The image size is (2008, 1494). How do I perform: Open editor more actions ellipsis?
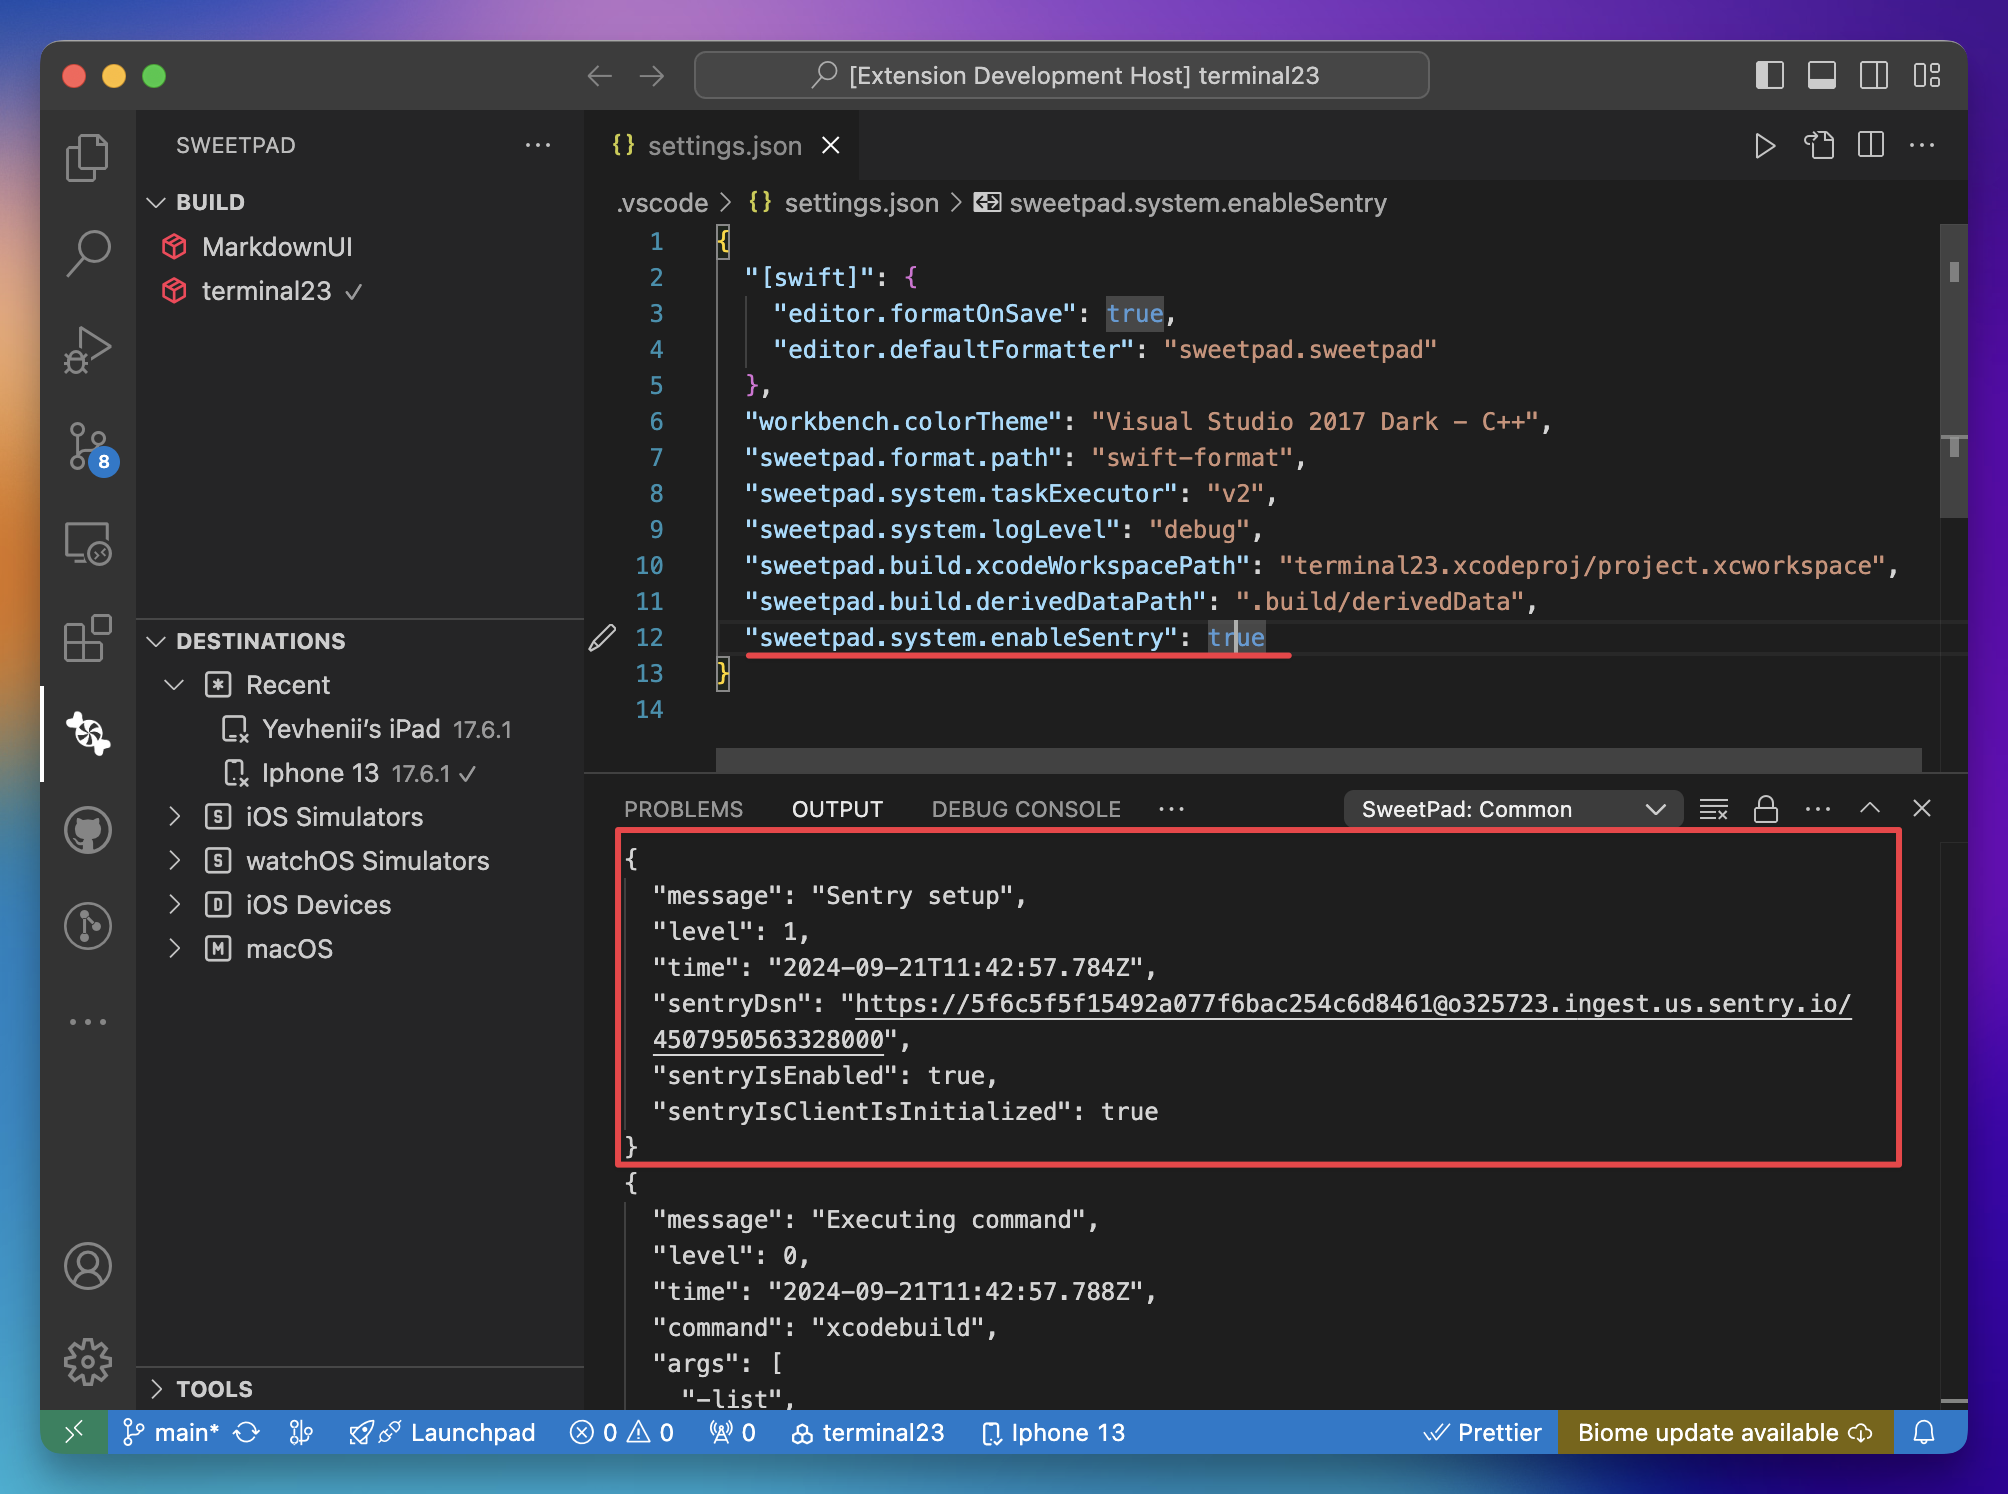pyautogui.click(x=1922, y=146)
